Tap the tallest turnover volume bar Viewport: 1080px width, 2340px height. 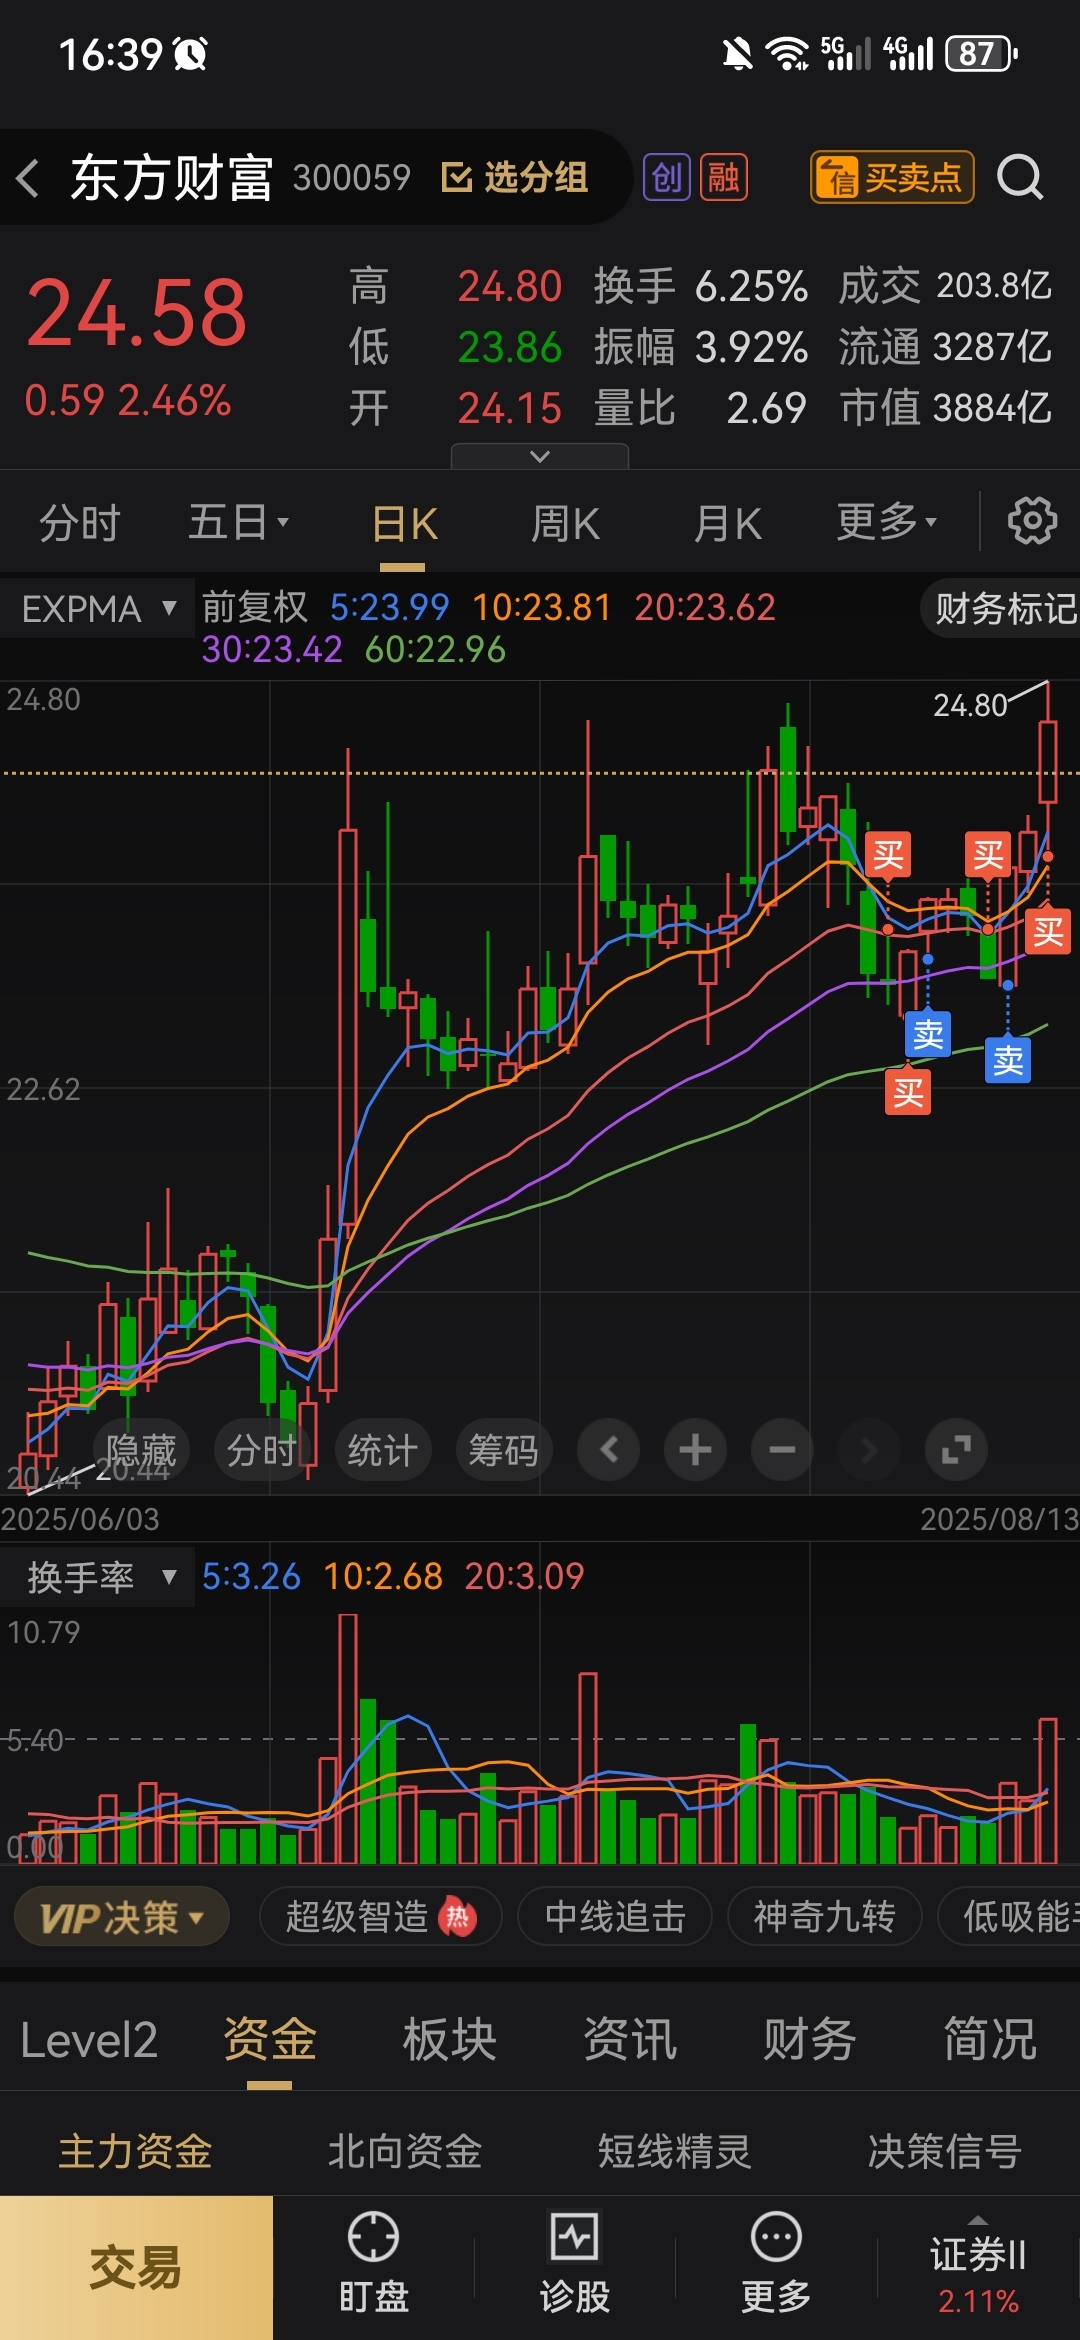(x=348, y=1738)
